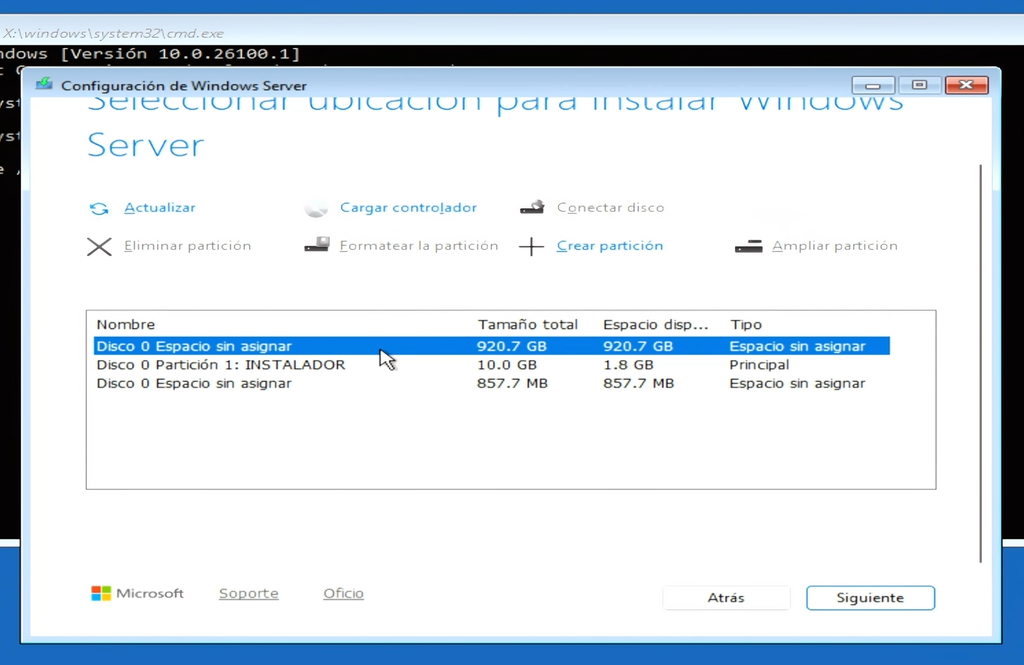Click the Ampliar partición drive icon
The width and height of the screenshot is (1024, 665).
click(x=748, y=246)
